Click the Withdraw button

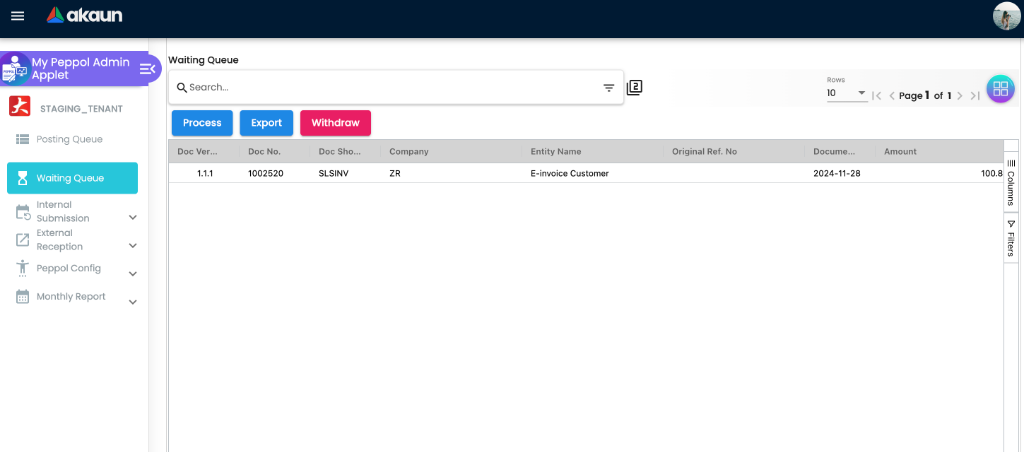click(335, 123)
